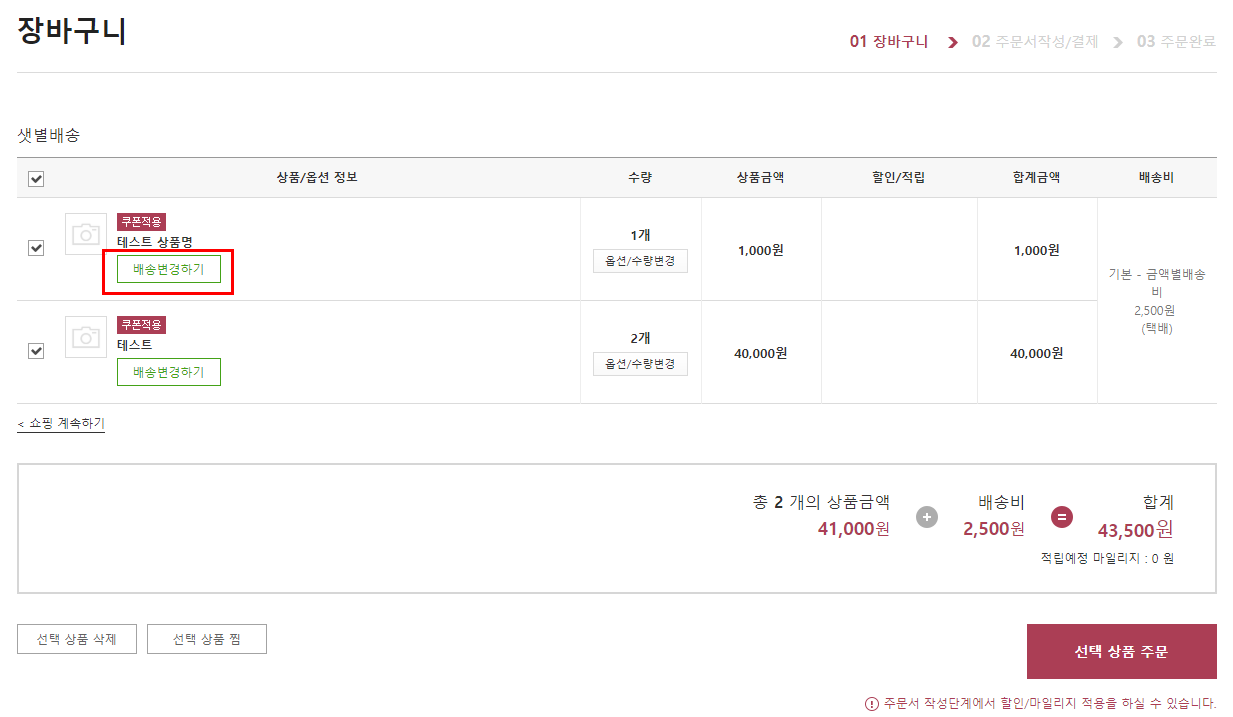The image size is (1233, 717).
Task: Click 선택 상품 삭제 button
Action: coord(77,639)
